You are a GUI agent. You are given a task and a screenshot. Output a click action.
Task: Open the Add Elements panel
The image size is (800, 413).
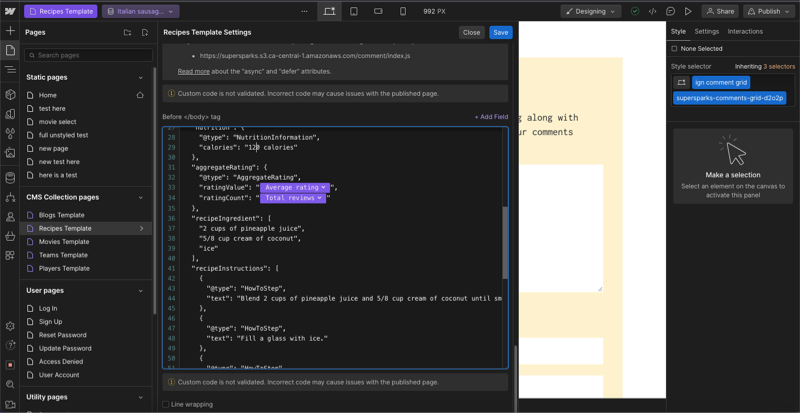pos(10,31)
